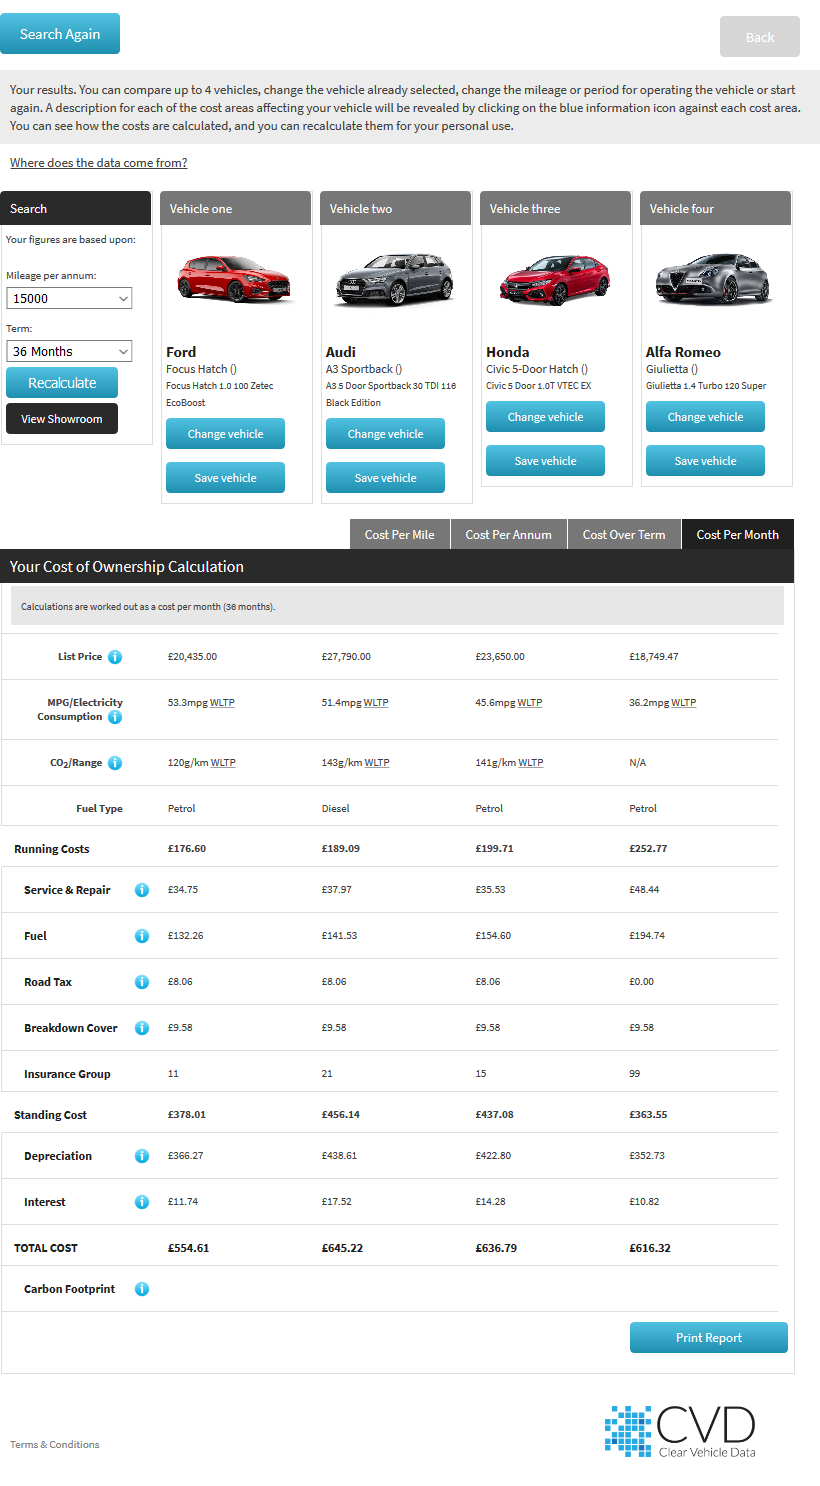The width and height of the screenshot is (820, 1486).
Task: Change vehicle for the Alfa Romeo Giulietta
Action: point(705,417)
